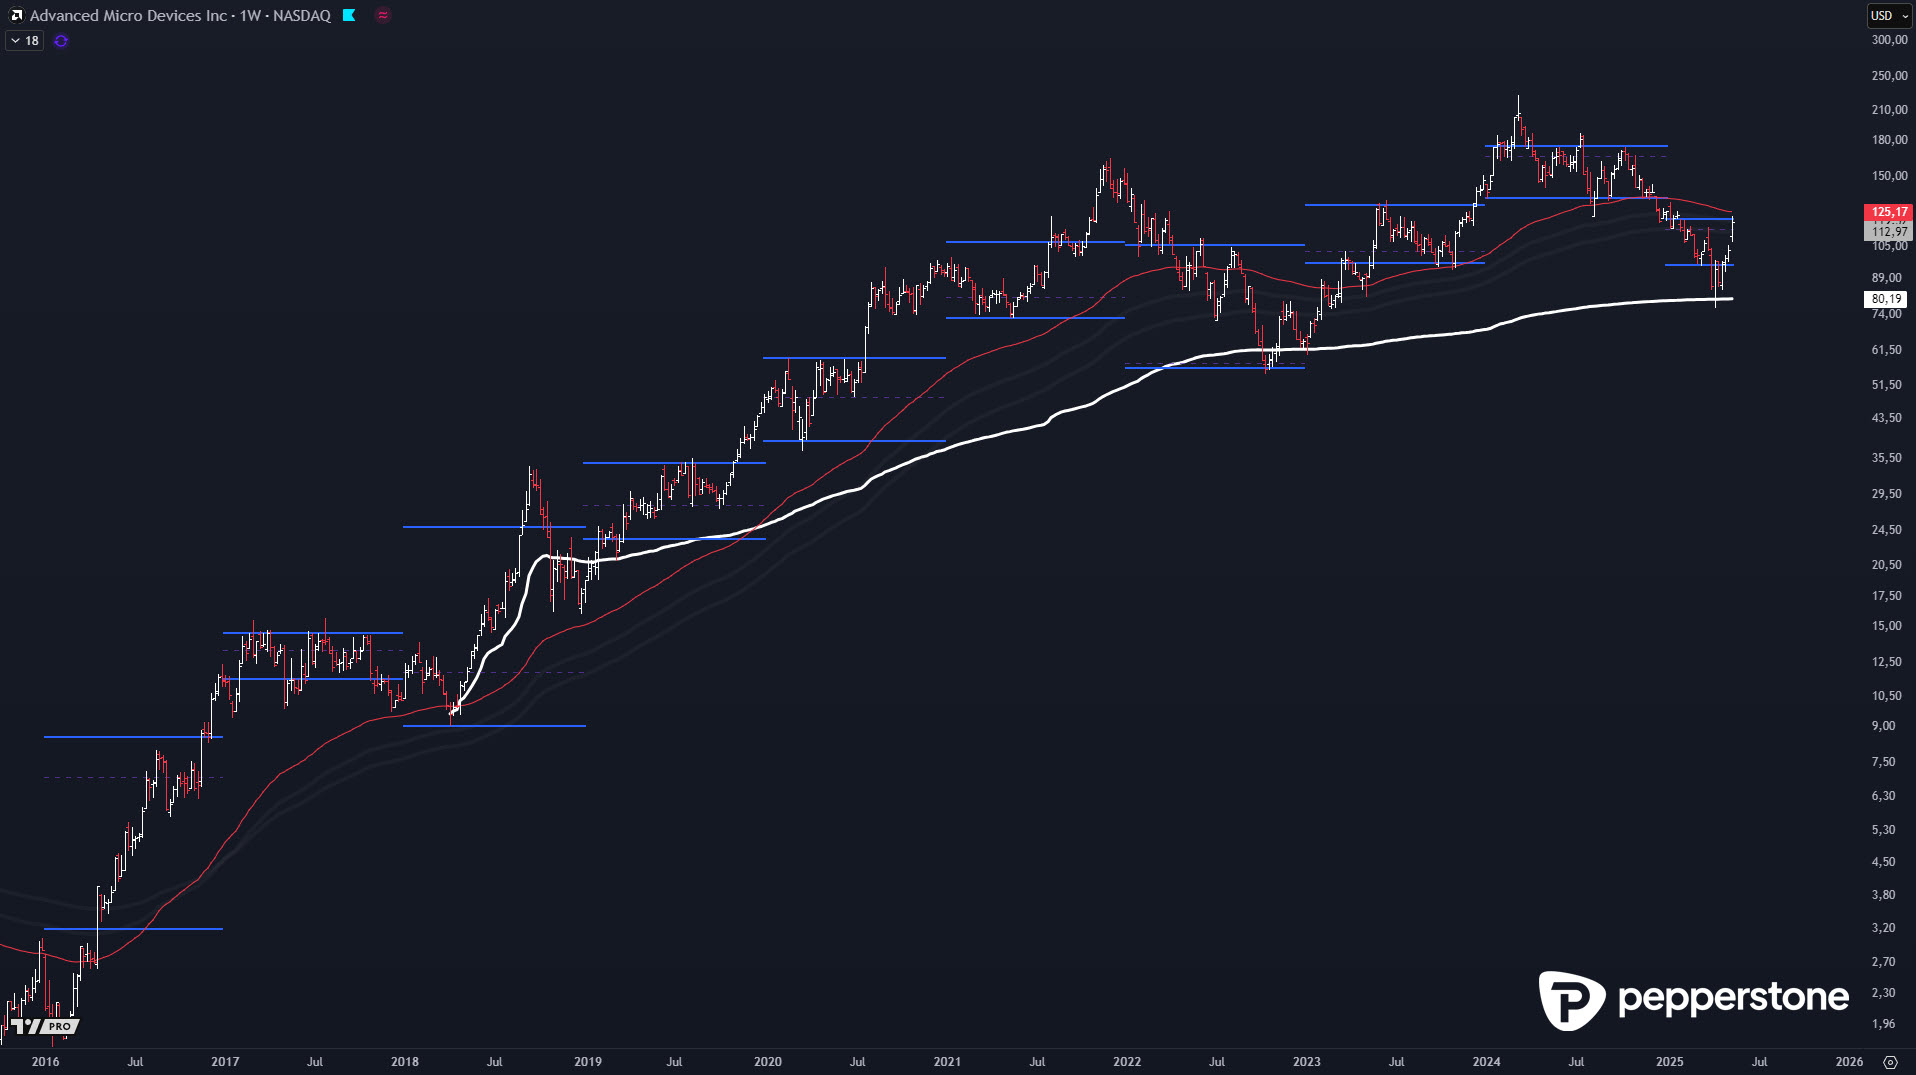Screen dimensions: 1916x1075
Task: Click the 2021 label on time axis
Action: click(947, 1062)
